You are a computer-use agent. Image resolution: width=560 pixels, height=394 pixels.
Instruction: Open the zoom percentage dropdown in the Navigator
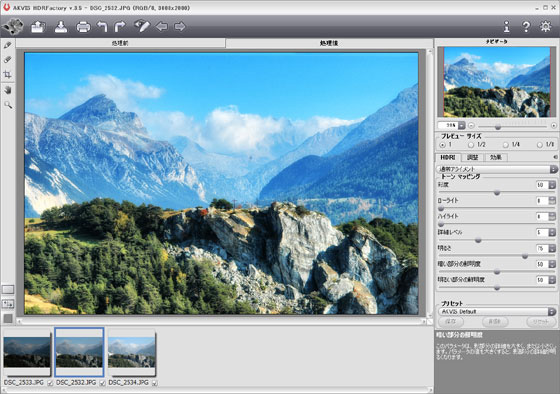click(461, 125)
